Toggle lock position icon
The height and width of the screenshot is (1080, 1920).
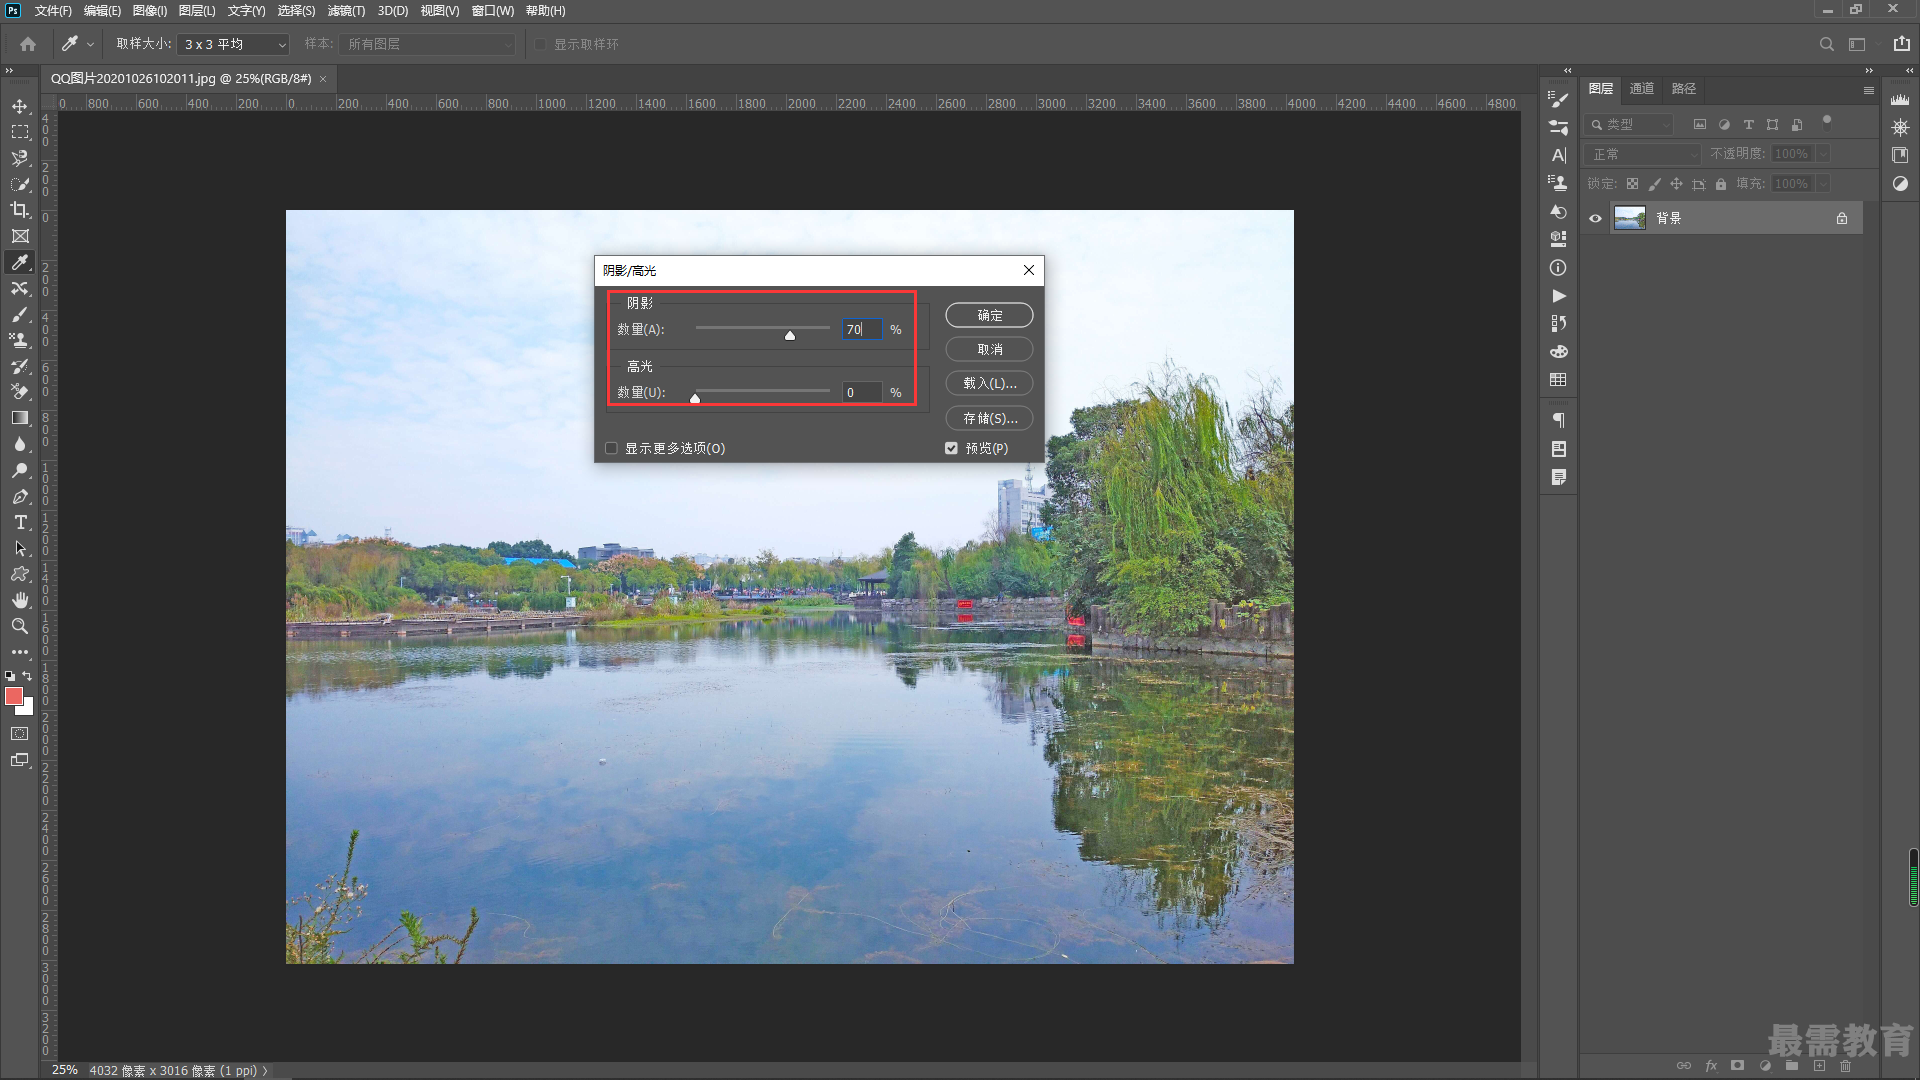[x=1676, y=184]
